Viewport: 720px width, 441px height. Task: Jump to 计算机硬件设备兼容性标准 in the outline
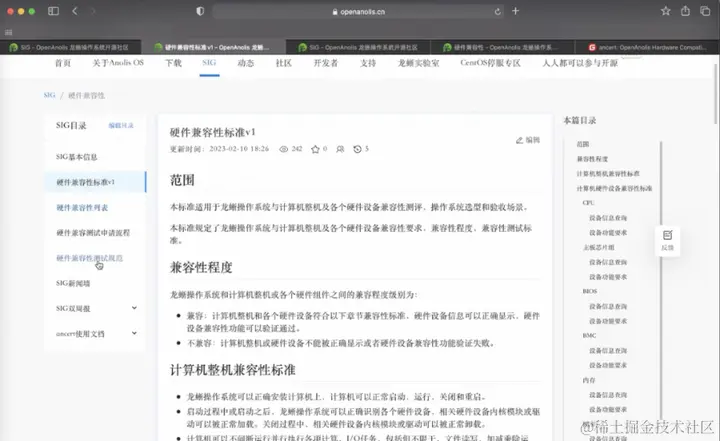614,188
